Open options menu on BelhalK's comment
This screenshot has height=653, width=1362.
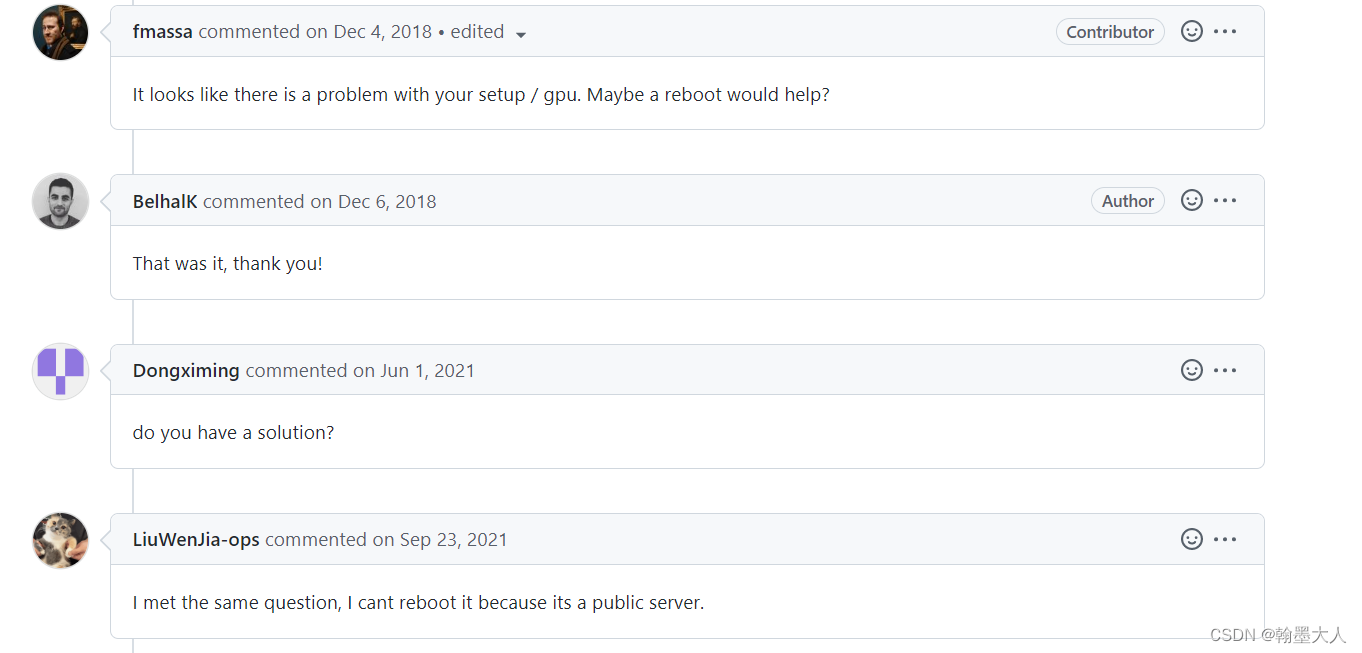1225,200
